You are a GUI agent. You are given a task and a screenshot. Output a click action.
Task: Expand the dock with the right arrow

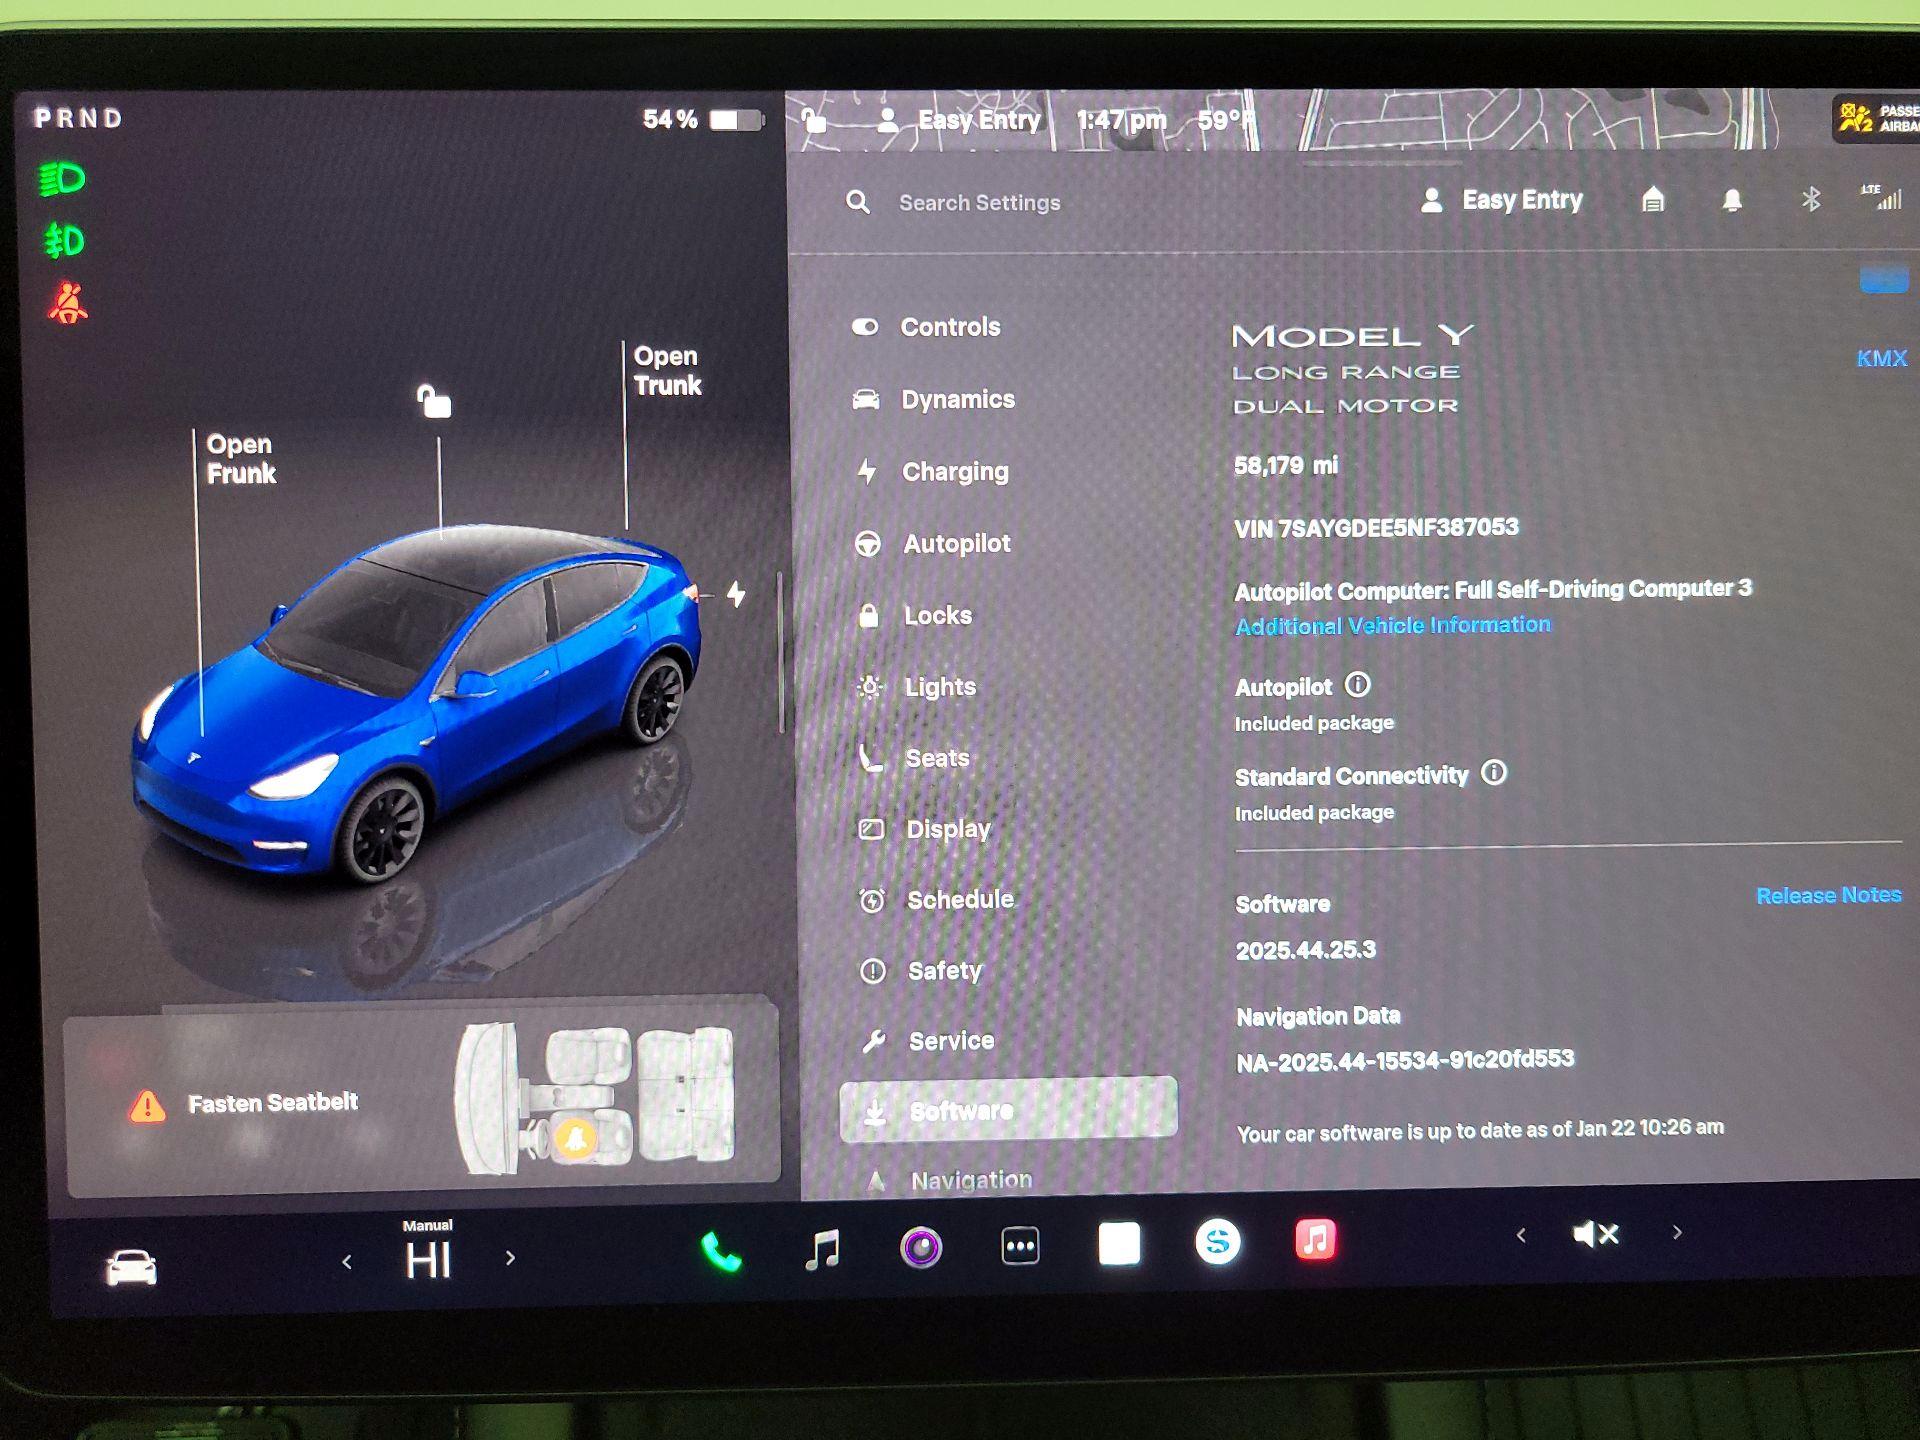click(x=1677, y=1233)
